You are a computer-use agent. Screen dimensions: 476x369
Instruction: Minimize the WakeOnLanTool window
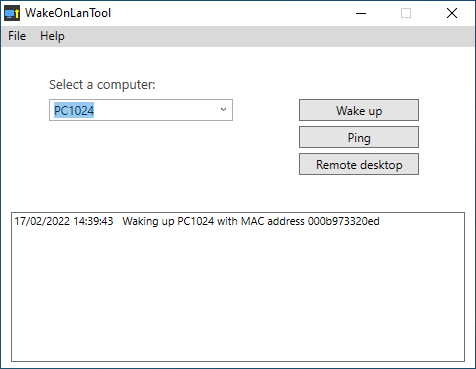[361, 13]
